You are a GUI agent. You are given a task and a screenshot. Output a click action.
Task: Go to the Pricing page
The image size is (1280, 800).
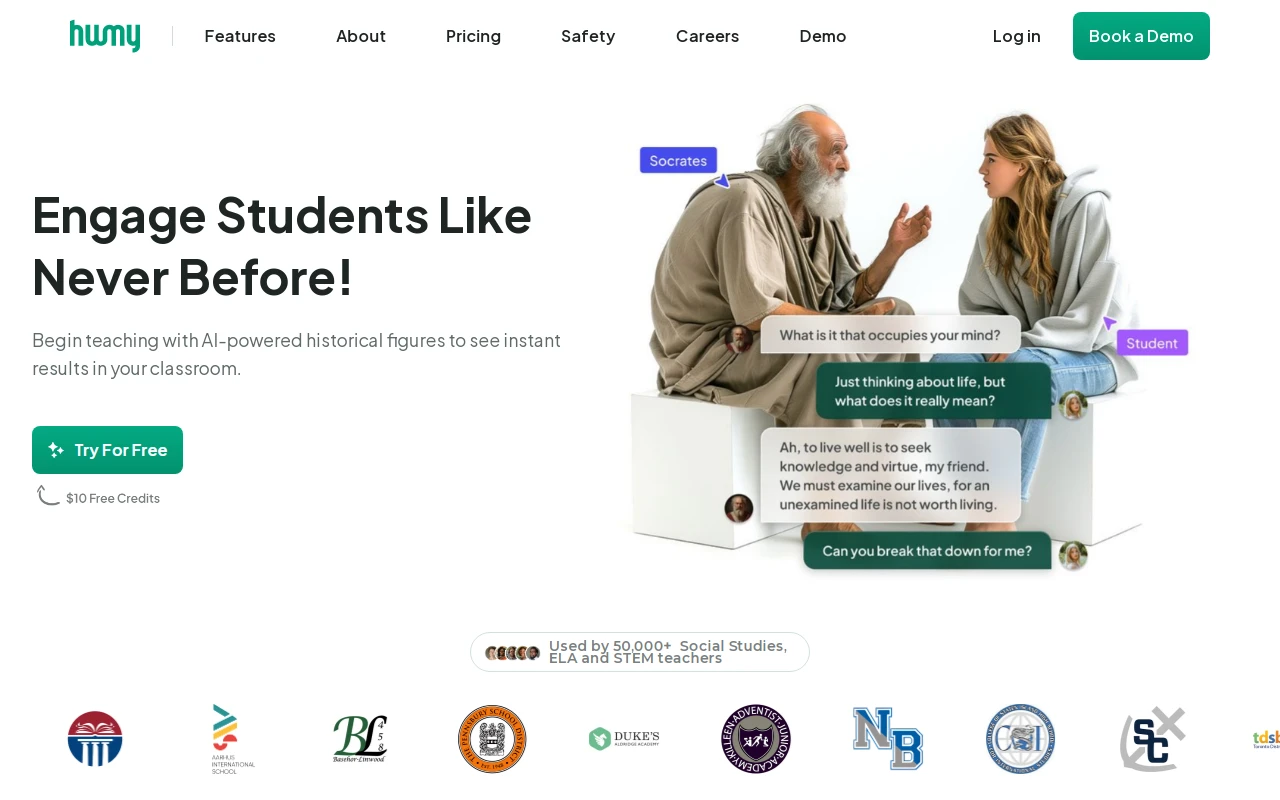pos(473,36)
